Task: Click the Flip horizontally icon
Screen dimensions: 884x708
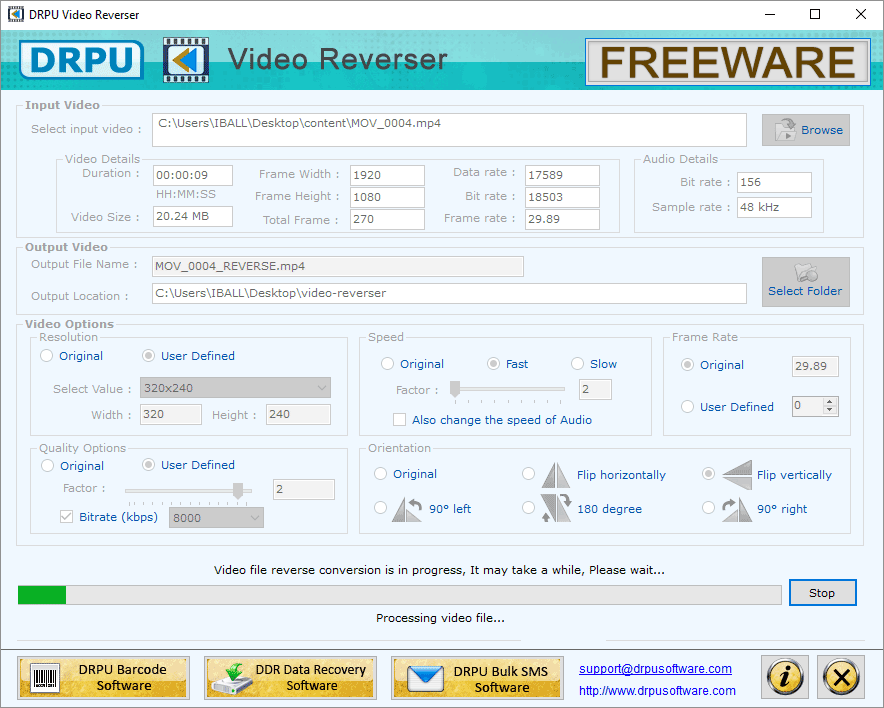Action: [556, 475]
